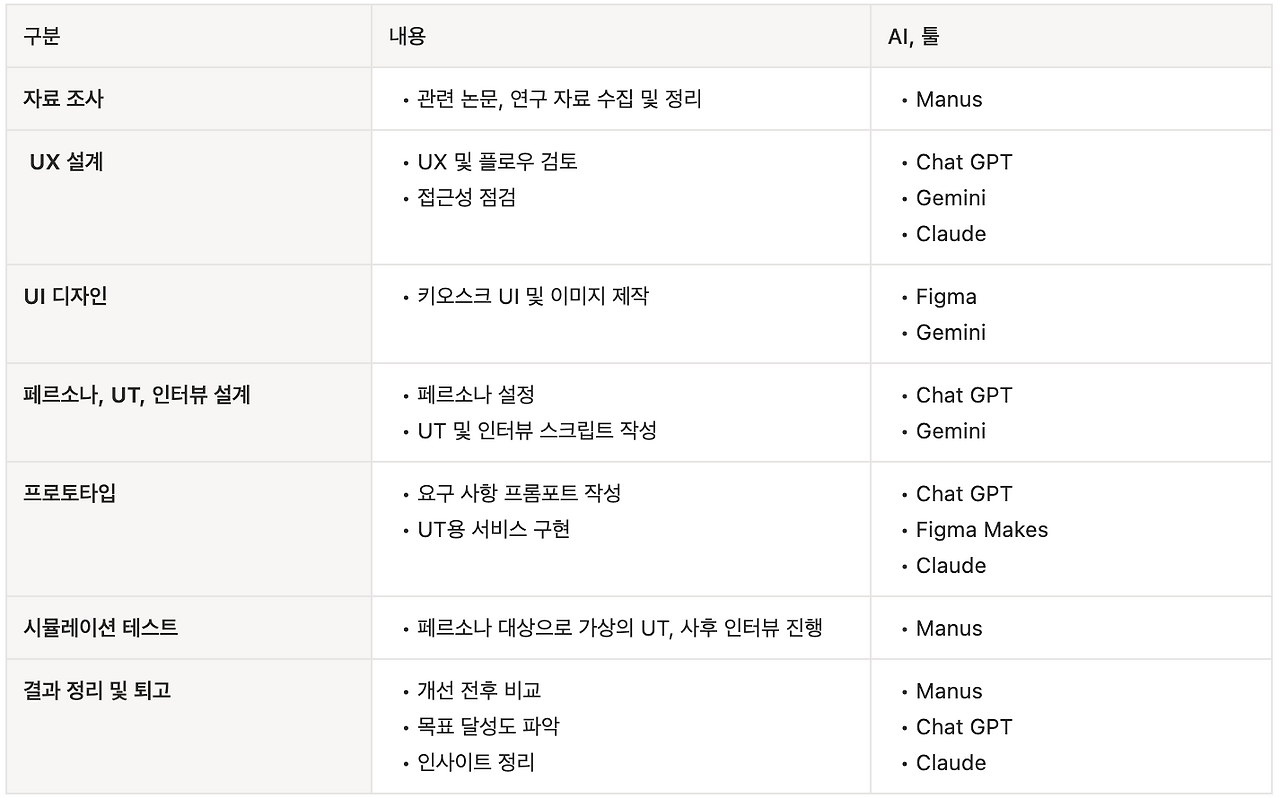Screen dimensions: 1280x798
Task: Select the UI 디자인 row label
Action: (65, 296)
